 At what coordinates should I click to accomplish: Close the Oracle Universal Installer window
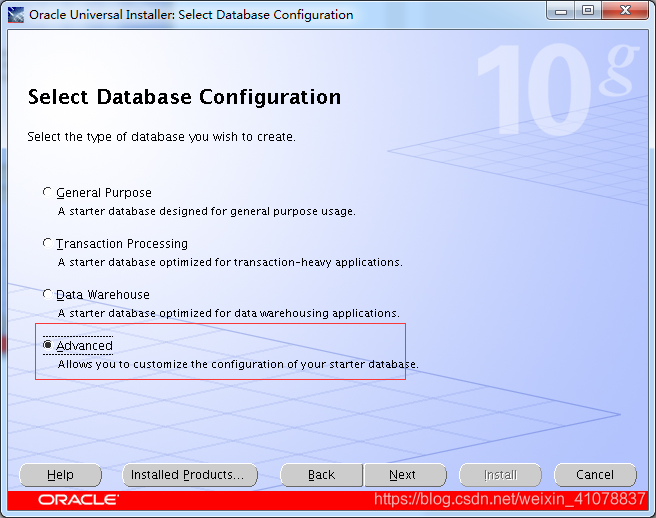coord(625,11)
